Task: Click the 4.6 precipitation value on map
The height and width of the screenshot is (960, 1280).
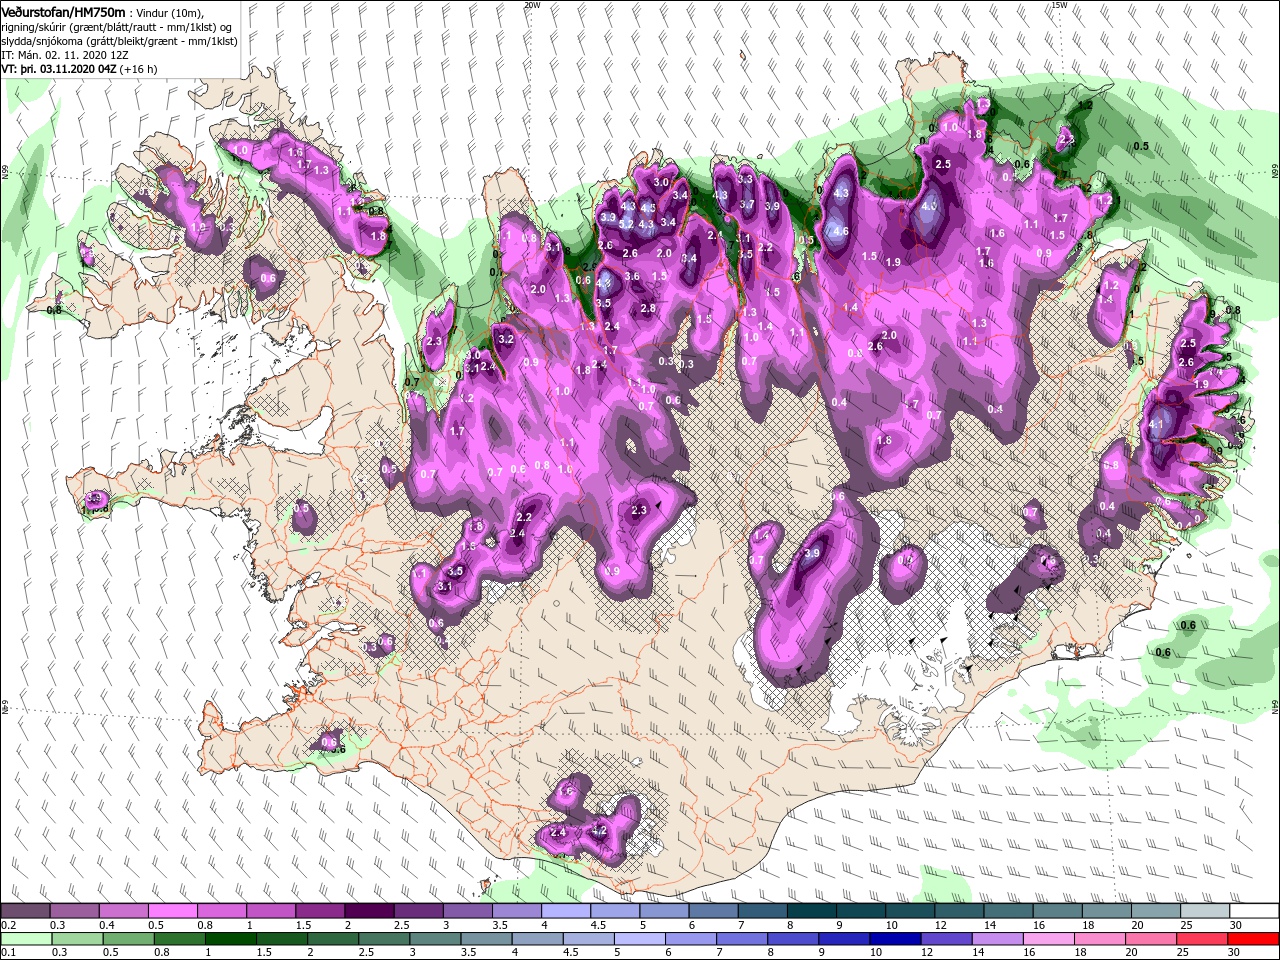Action: (x=841, y=231)
